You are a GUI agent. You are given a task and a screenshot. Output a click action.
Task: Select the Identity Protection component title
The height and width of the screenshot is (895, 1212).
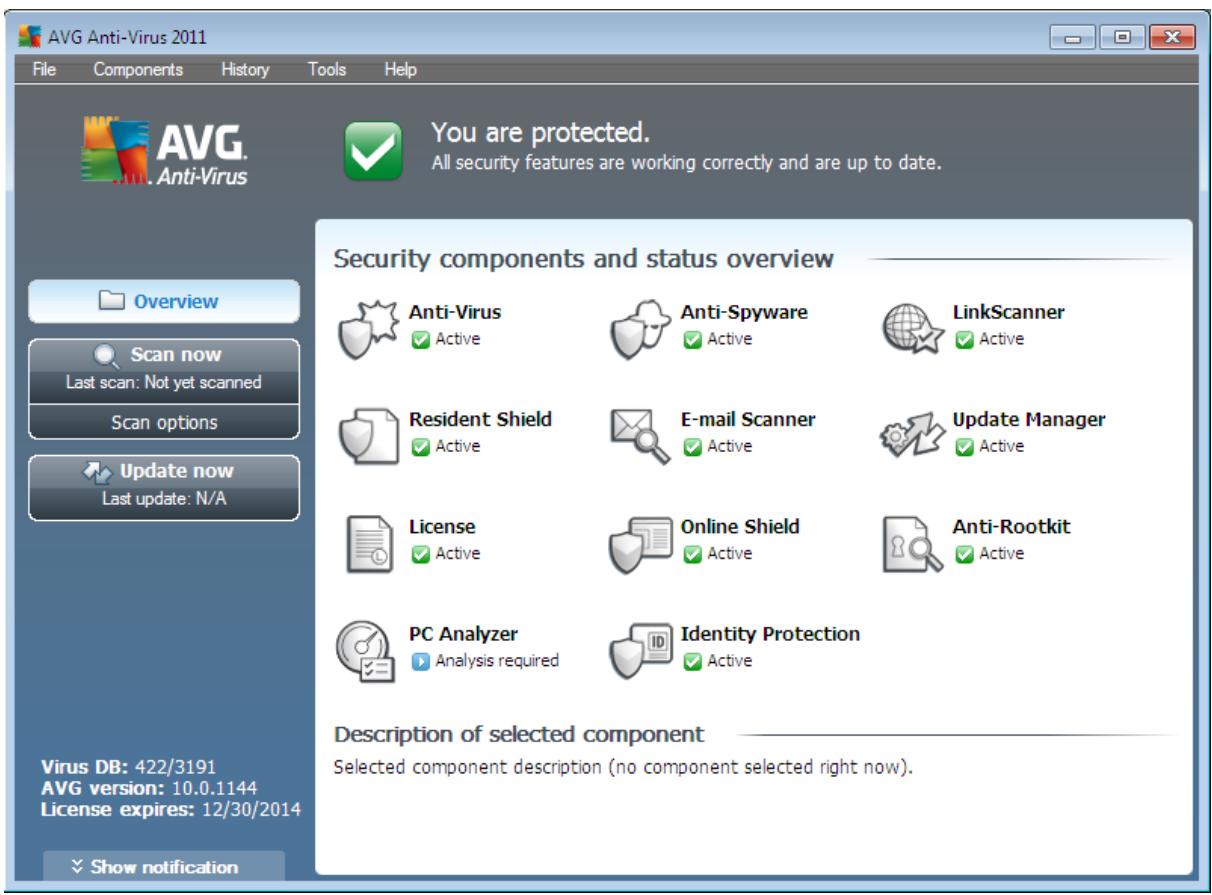point(770,634)
